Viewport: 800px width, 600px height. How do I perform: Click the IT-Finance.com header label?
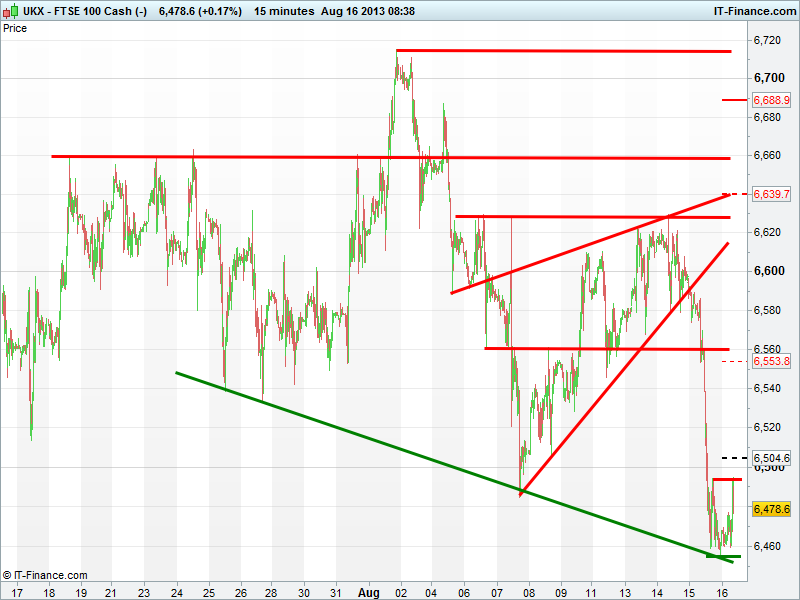pos(755,11)
